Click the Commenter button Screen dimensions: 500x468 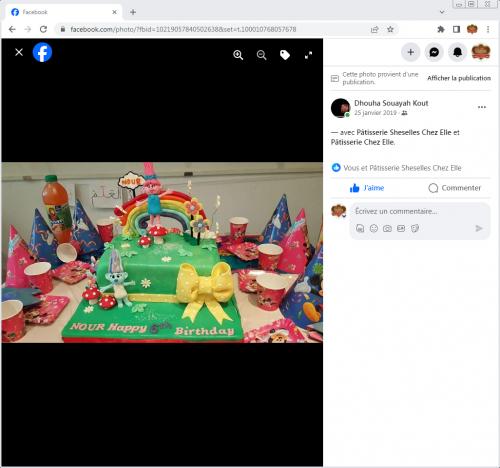[x=455, y=188]
